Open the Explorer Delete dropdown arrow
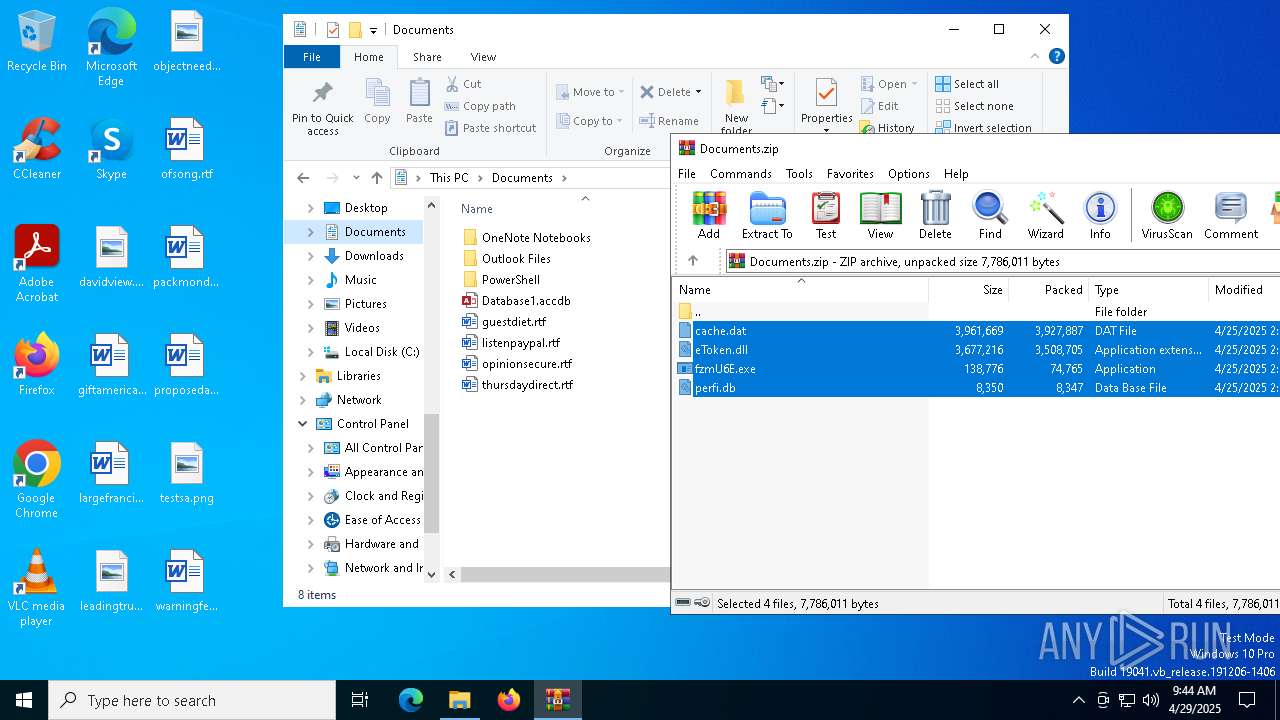Viewport: 1280px width, 720px height. pyautogui.click(x=698, y=92)
